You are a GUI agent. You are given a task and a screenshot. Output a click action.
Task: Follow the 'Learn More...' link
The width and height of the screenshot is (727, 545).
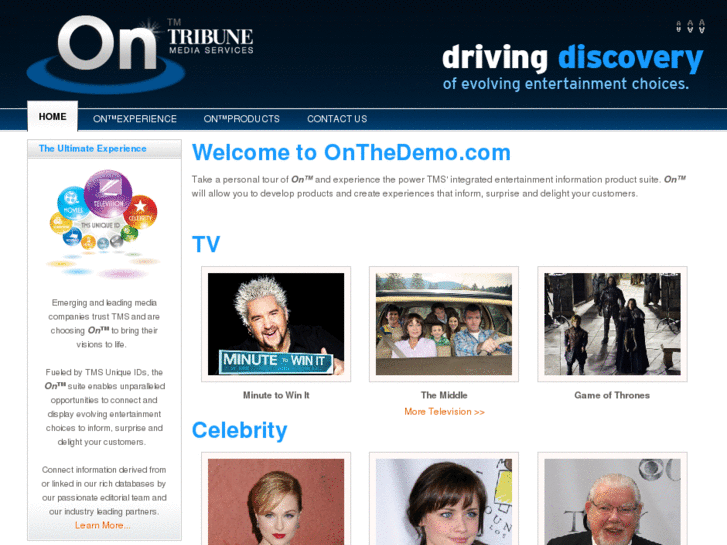click(102, 526)
